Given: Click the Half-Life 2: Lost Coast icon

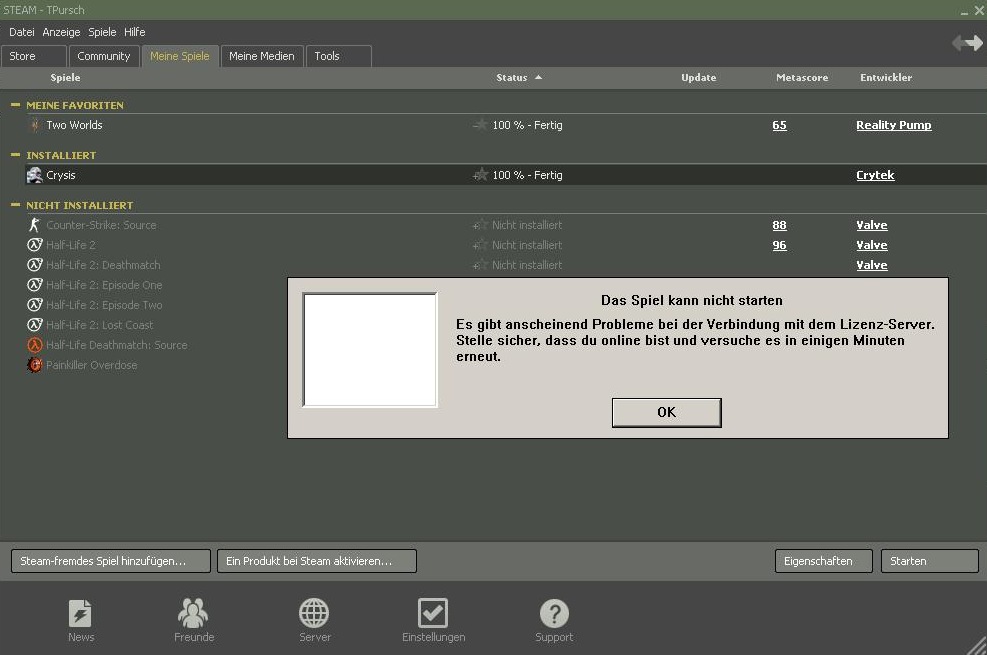Looking at the screenshot, I should [35, 325].
